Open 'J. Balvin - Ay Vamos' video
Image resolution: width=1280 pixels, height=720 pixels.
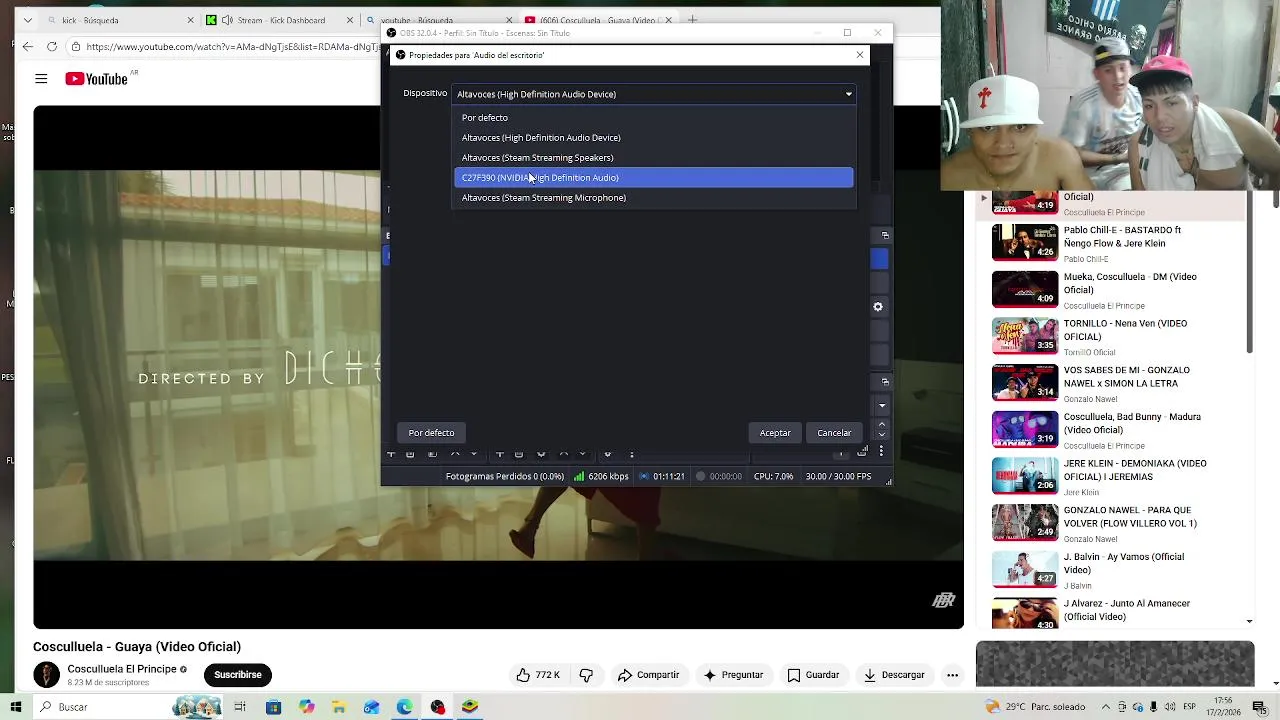point(1124,563)
